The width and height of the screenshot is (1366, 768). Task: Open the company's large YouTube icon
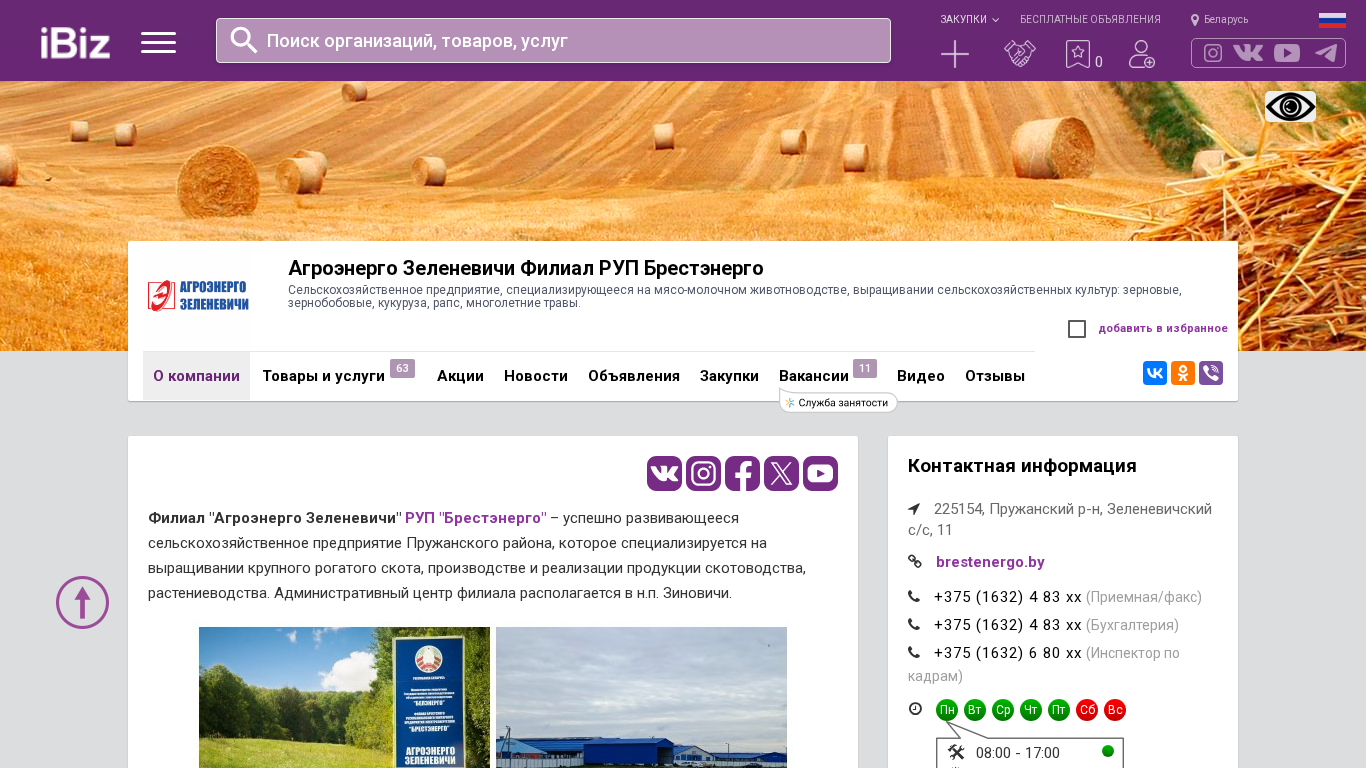(820, 473)
